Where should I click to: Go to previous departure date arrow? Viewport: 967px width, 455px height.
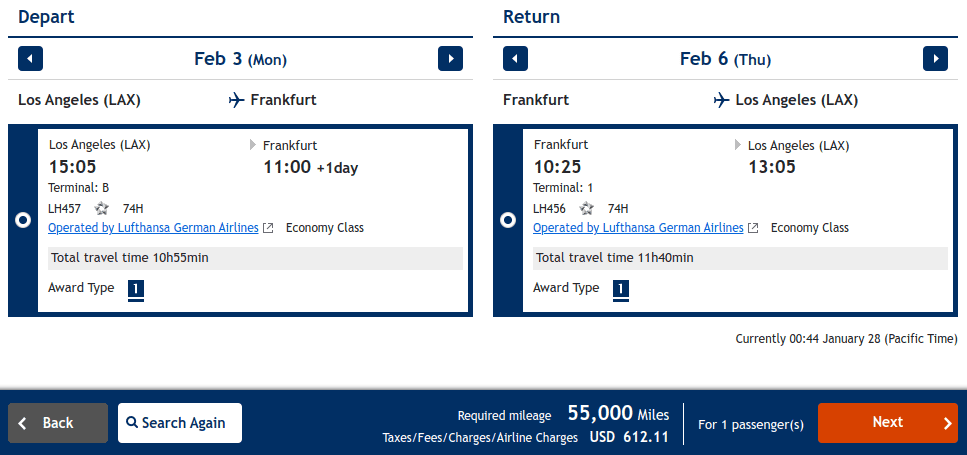coord(31,59)
